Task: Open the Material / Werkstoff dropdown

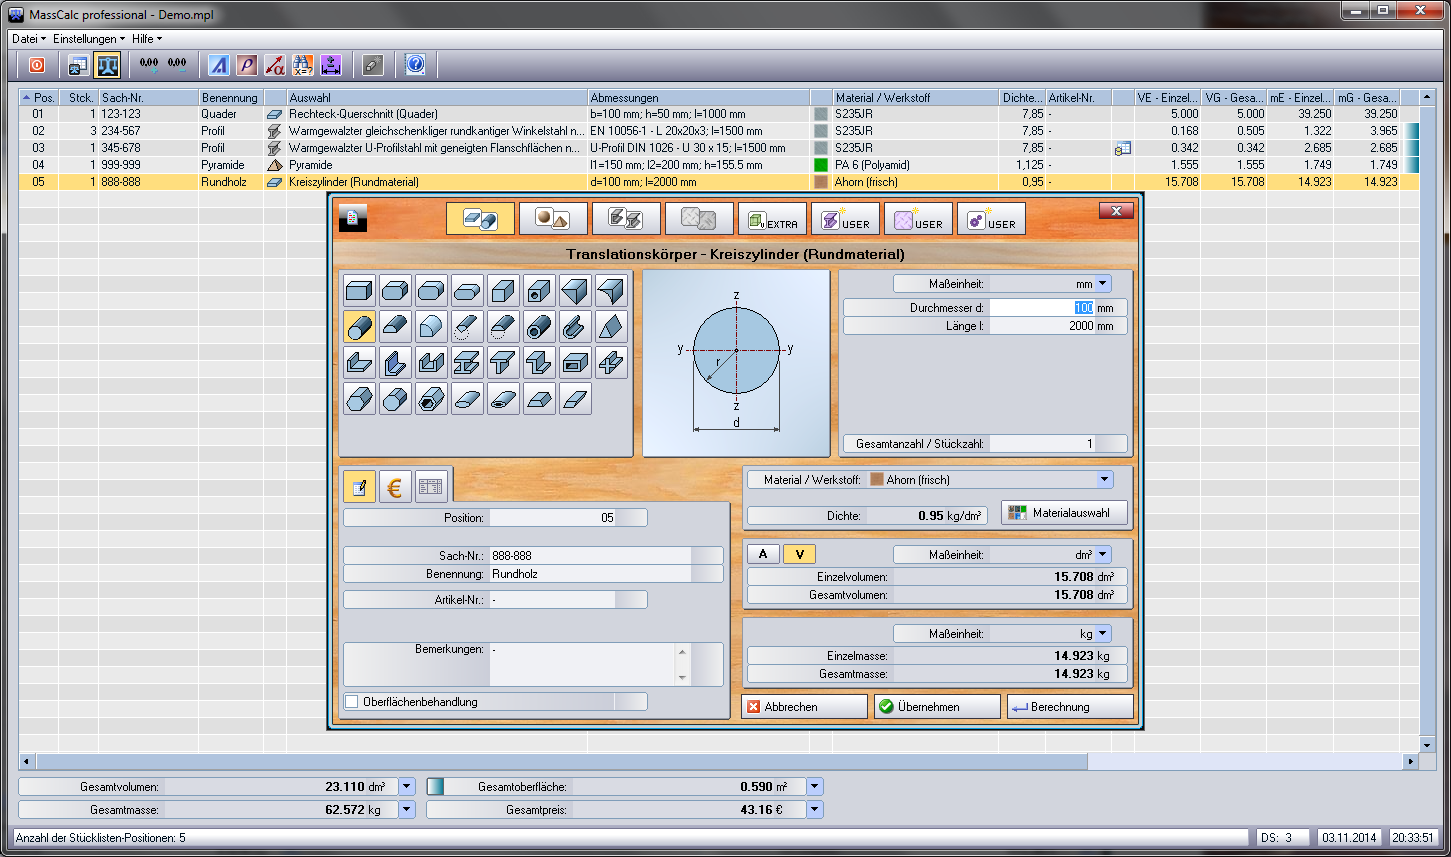Action: [1103, 480]
